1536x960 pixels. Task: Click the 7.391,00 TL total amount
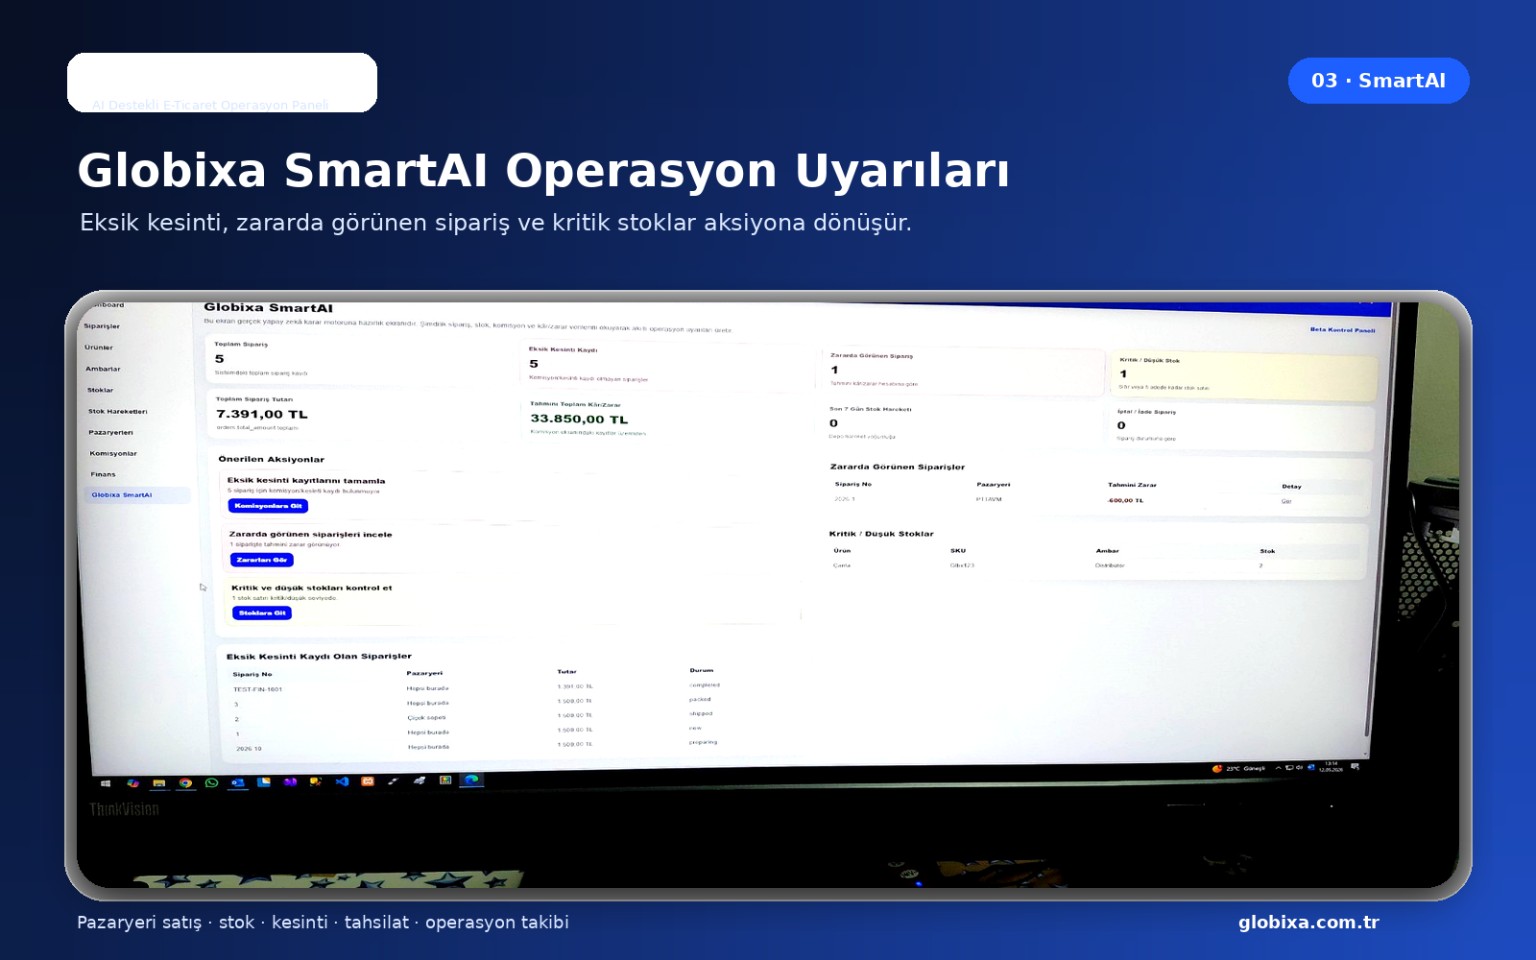coord(262,414)
